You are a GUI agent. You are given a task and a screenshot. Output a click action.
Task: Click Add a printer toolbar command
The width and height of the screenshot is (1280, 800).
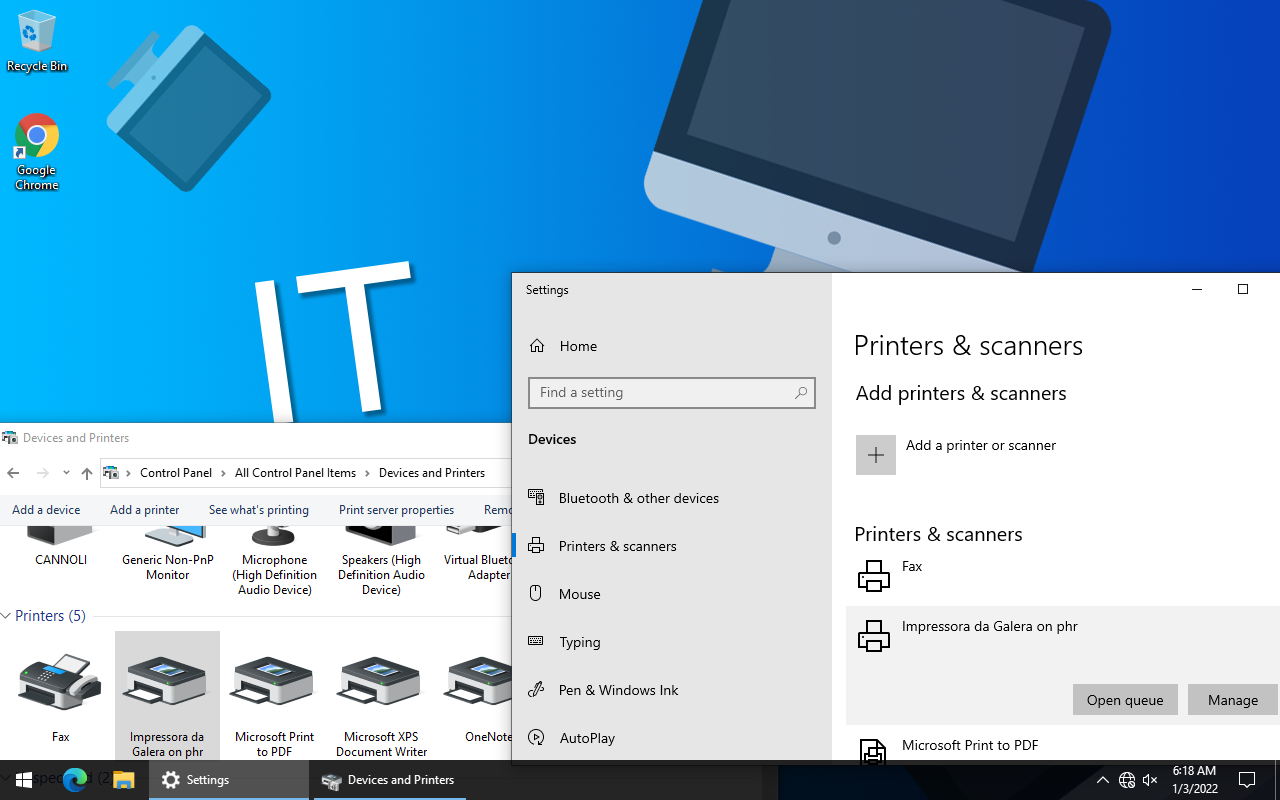click(x=144, y=510)
